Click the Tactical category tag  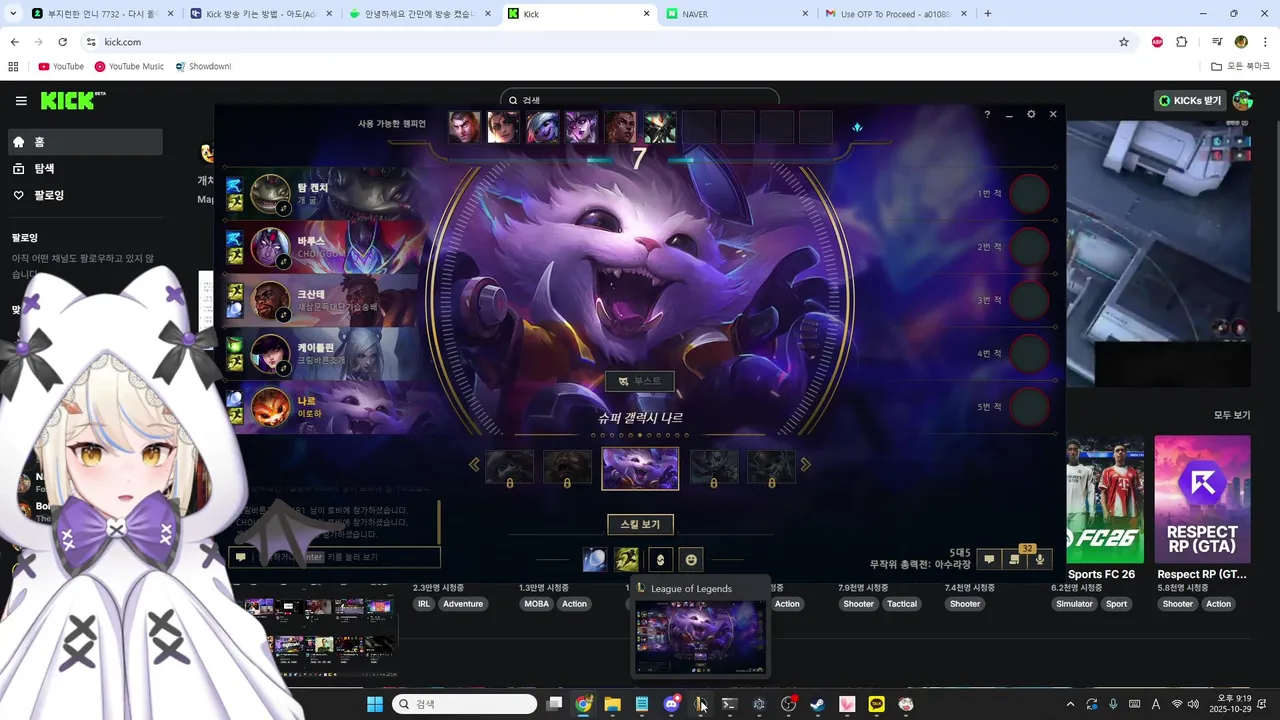coord(902,604)
